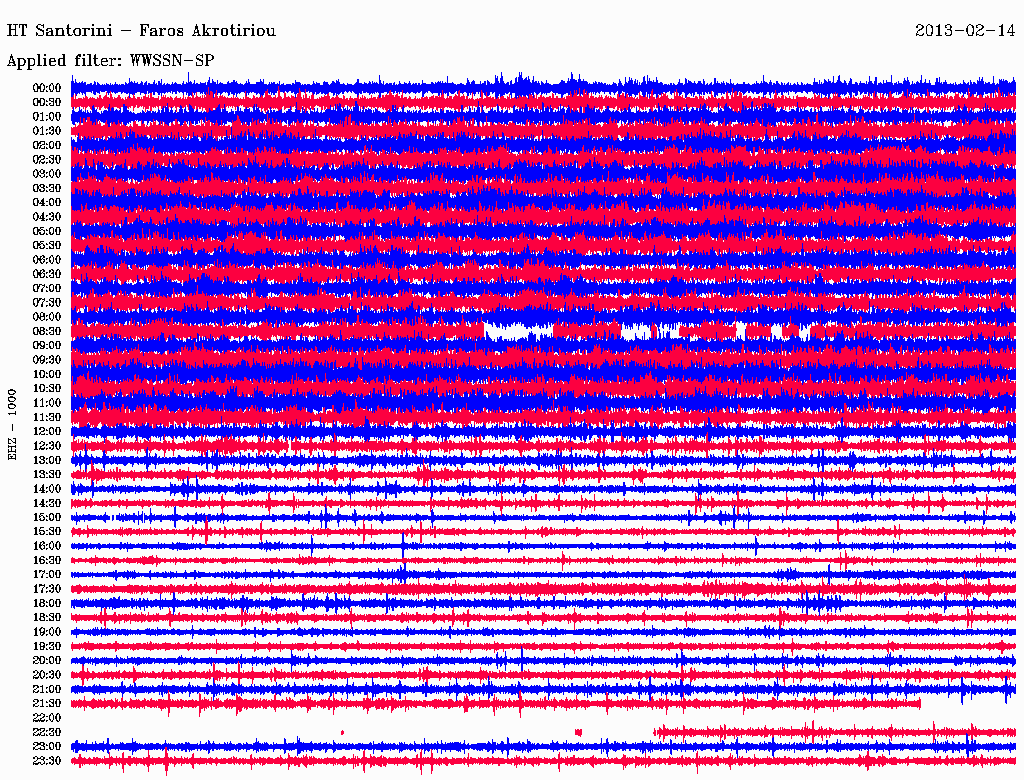This screenshot has width=1024, height=780.
Task: Select the 23:00 time label
Action: (x=47, y=747)
